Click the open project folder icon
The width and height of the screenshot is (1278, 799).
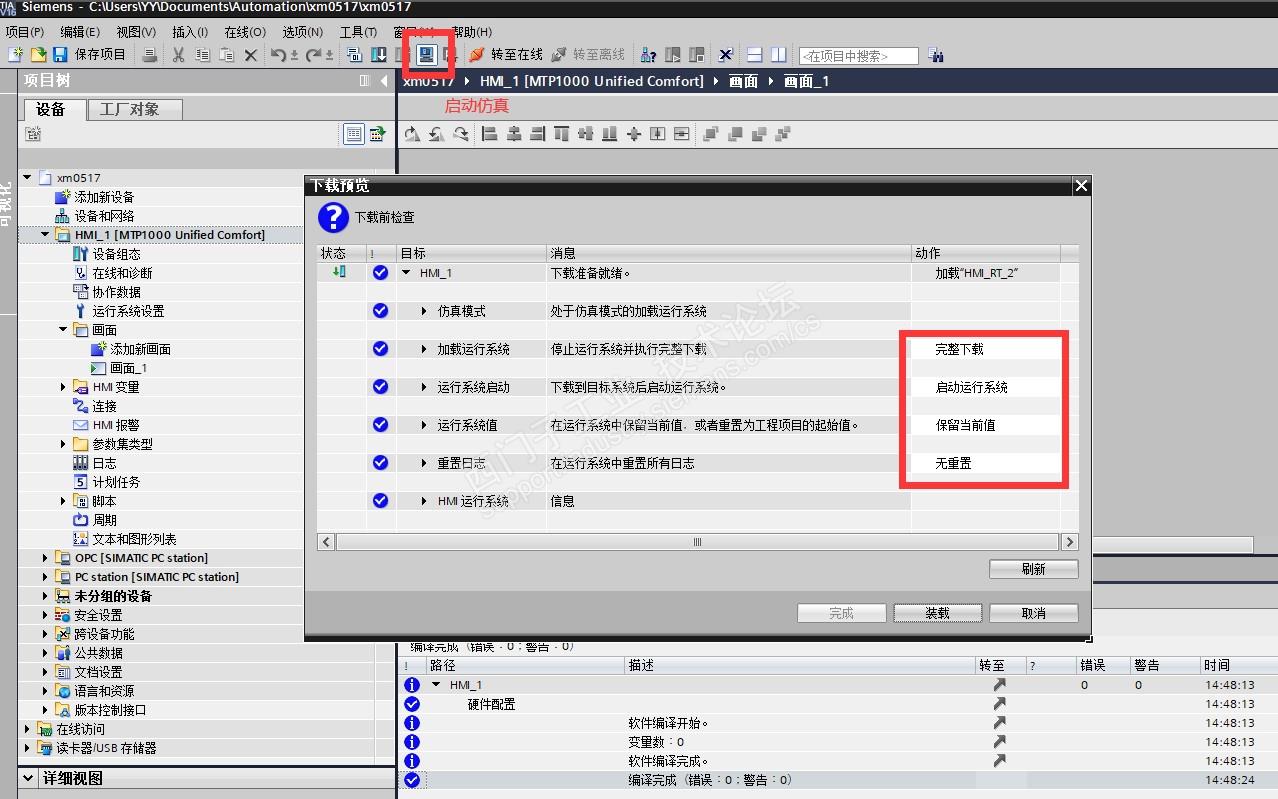[38, 54]
